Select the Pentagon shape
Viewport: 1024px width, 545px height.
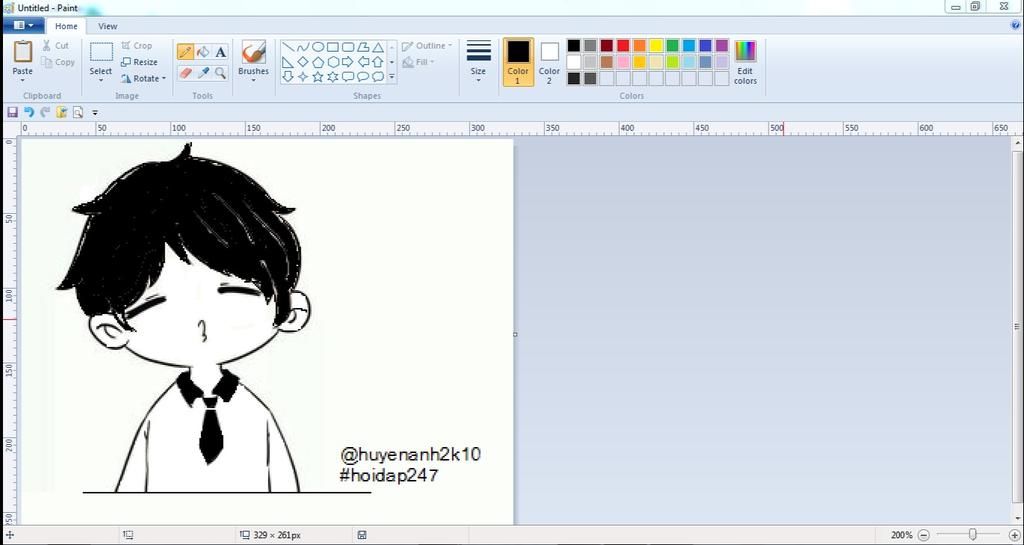coord(318,62)
